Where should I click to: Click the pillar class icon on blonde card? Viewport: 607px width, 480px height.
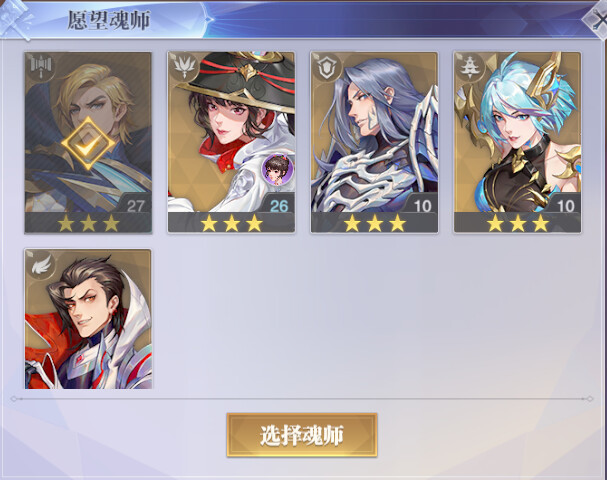click(41, 65)
